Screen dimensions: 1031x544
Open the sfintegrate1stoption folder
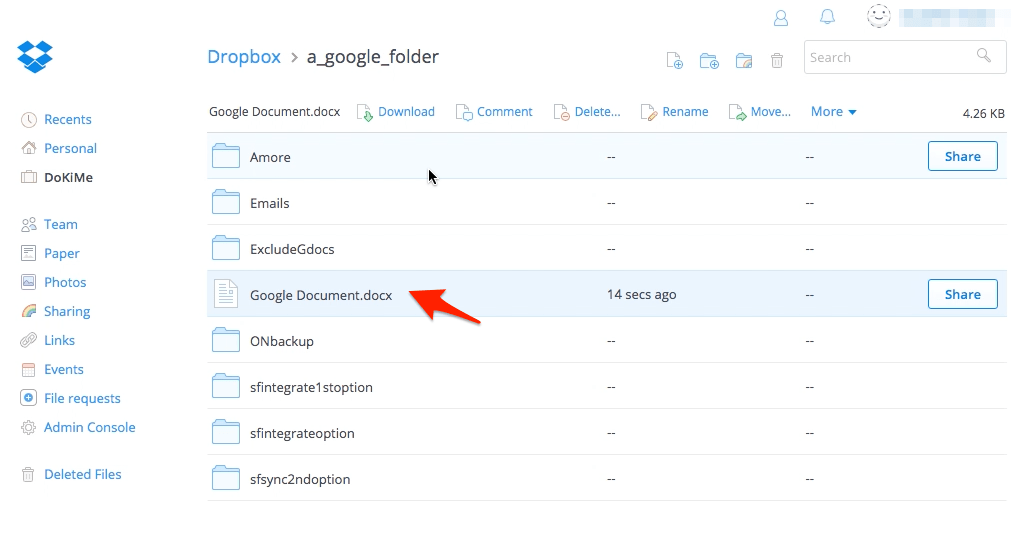click(311, 388)
